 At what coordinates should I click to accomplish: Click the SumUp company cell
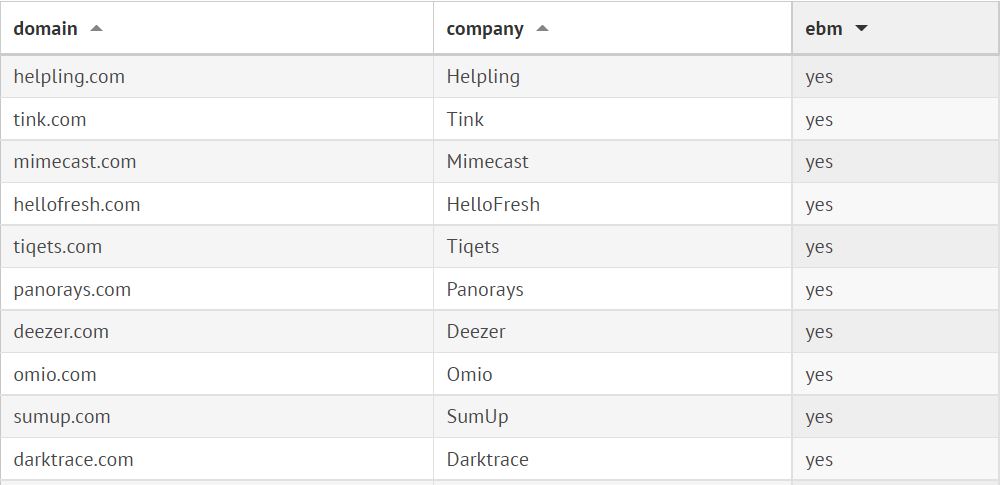tap(475, 417)
